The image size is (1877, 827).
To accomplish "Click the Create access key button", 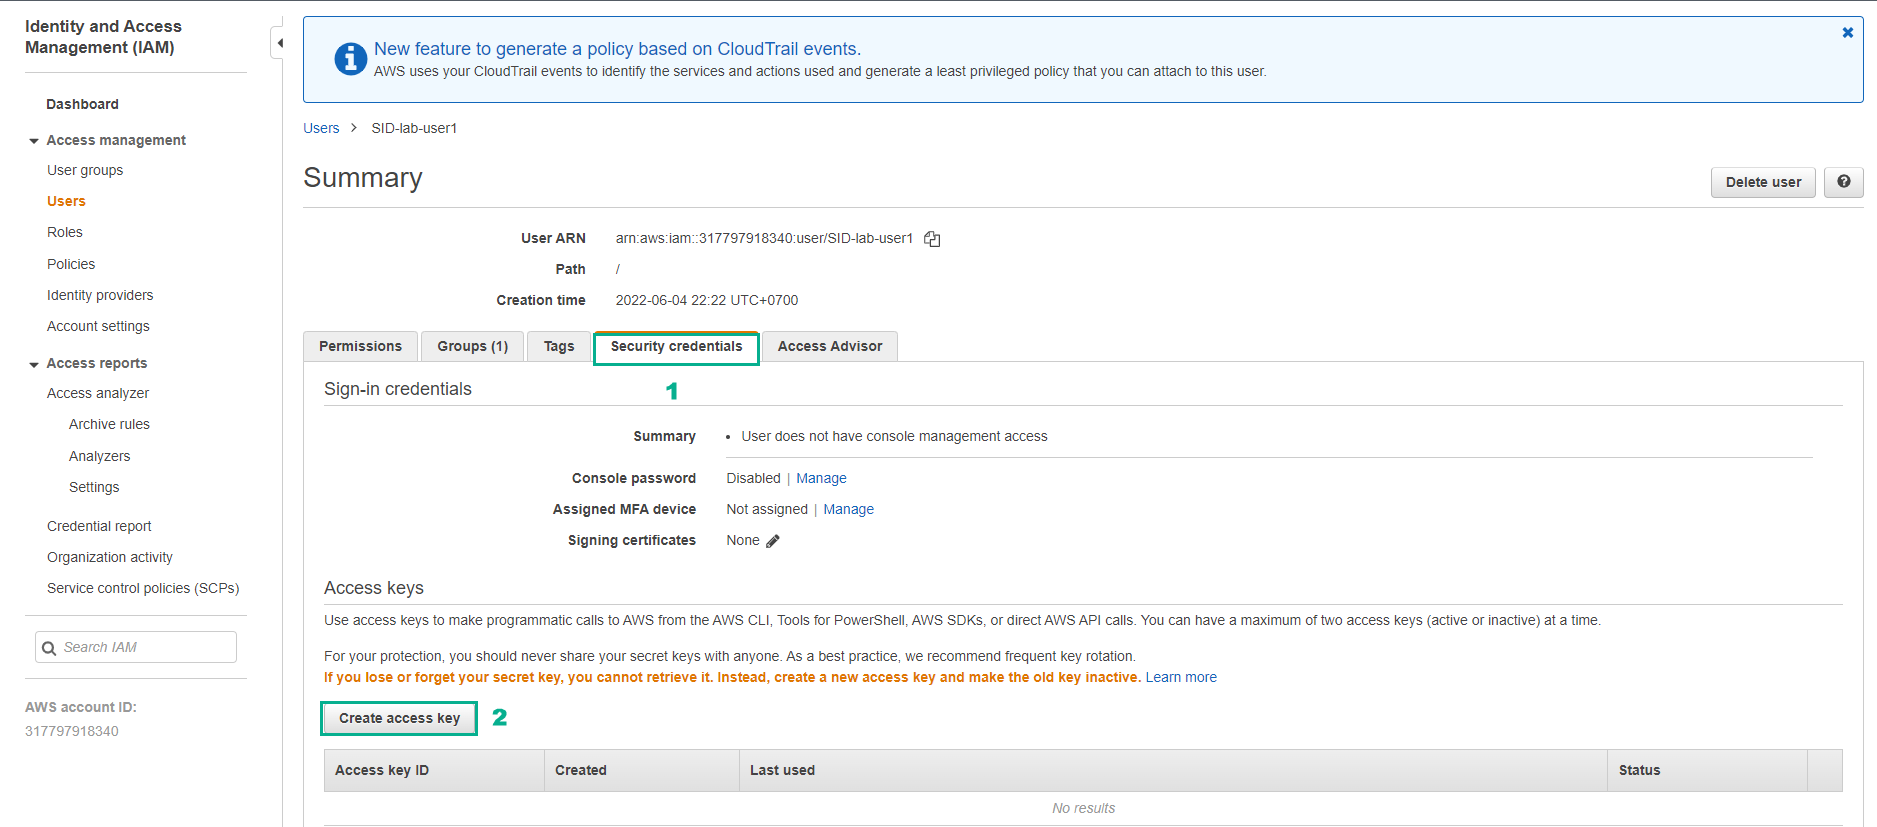I will 399,718.
